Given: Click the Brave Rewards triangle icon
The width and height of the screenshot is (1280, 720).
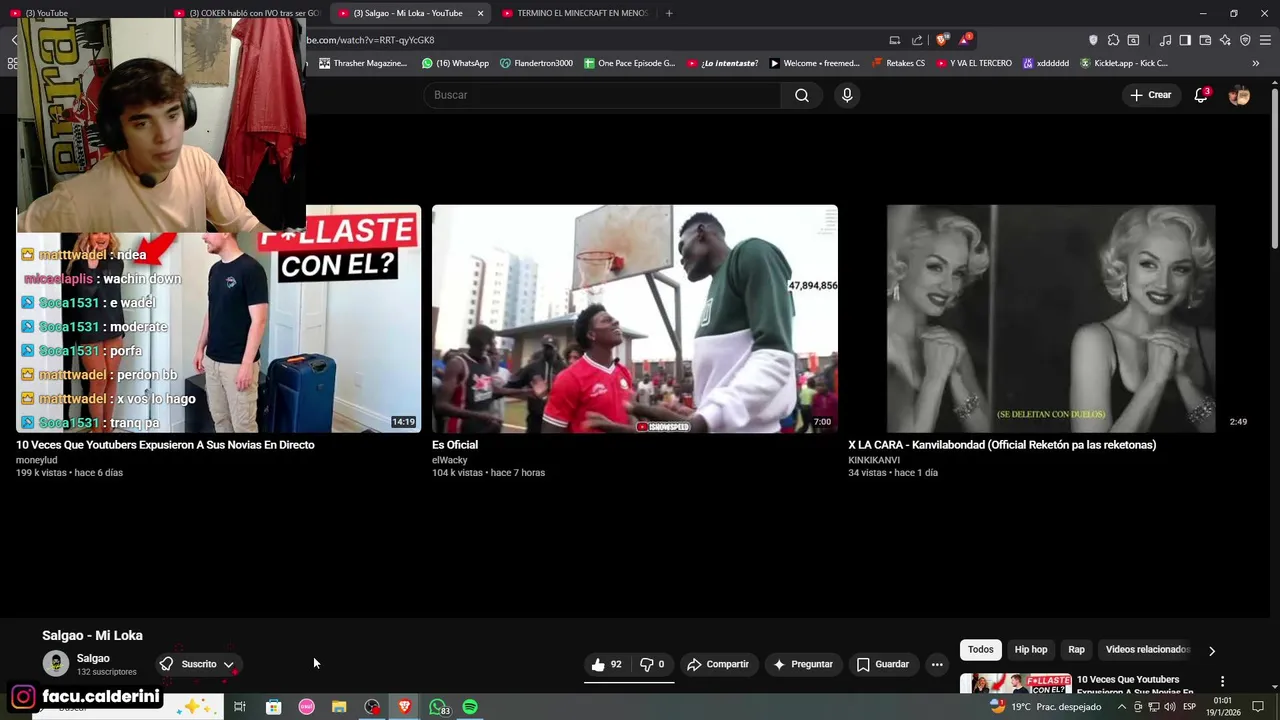Looking at the screenshot, I should tap(965, 40).
